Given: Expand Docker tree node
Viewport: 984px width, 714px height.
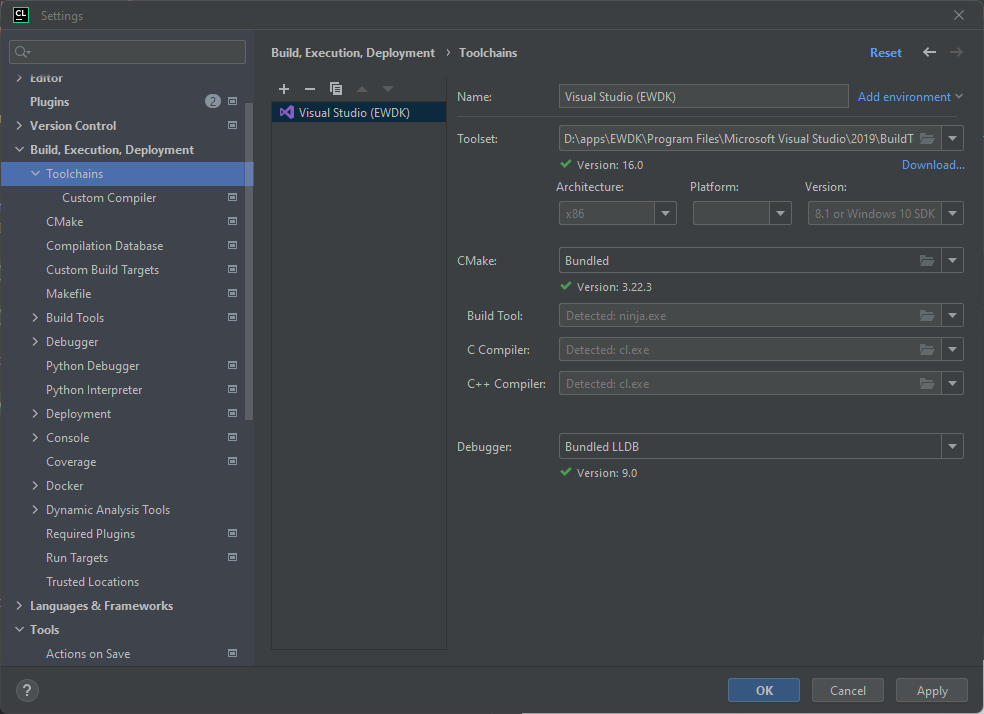Looking at the screenshot, I should click(x=35, y=486).
